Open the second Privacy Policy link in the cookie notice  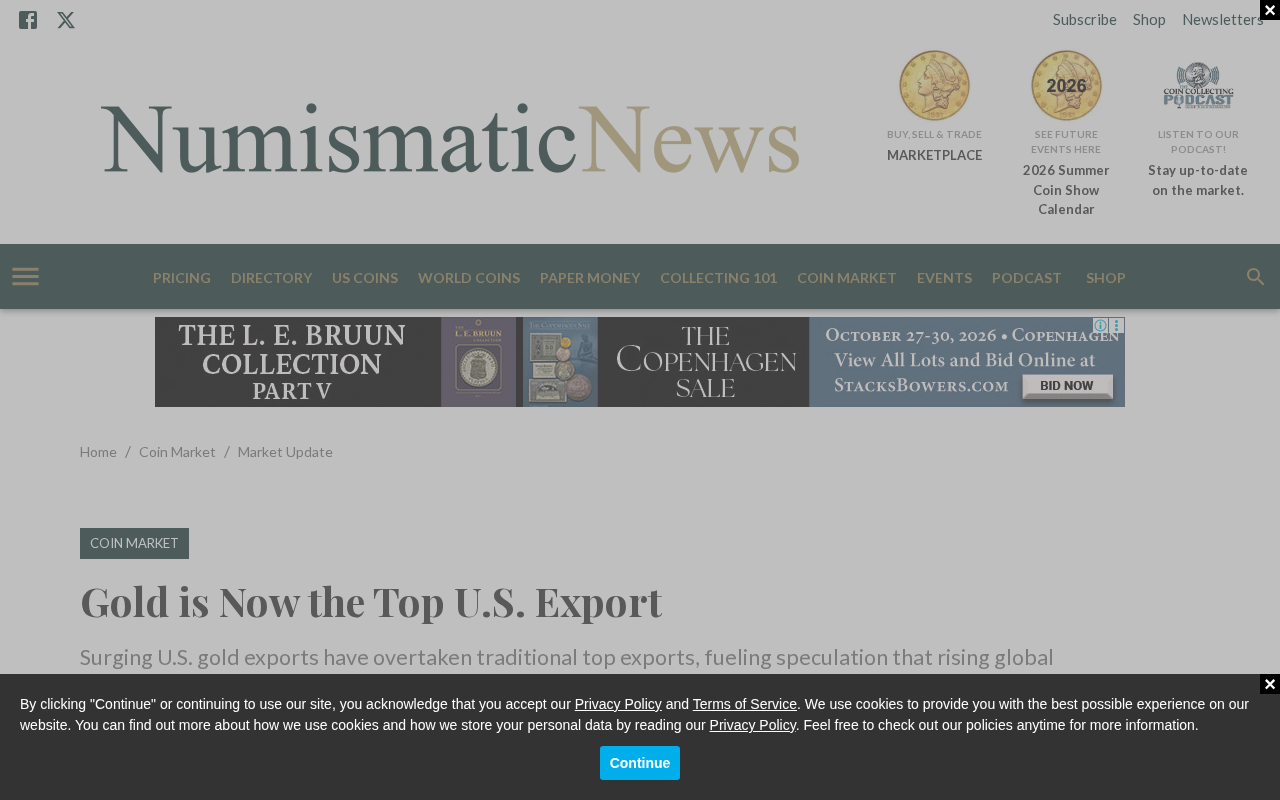pyautogui.click(x=753, y=725)
